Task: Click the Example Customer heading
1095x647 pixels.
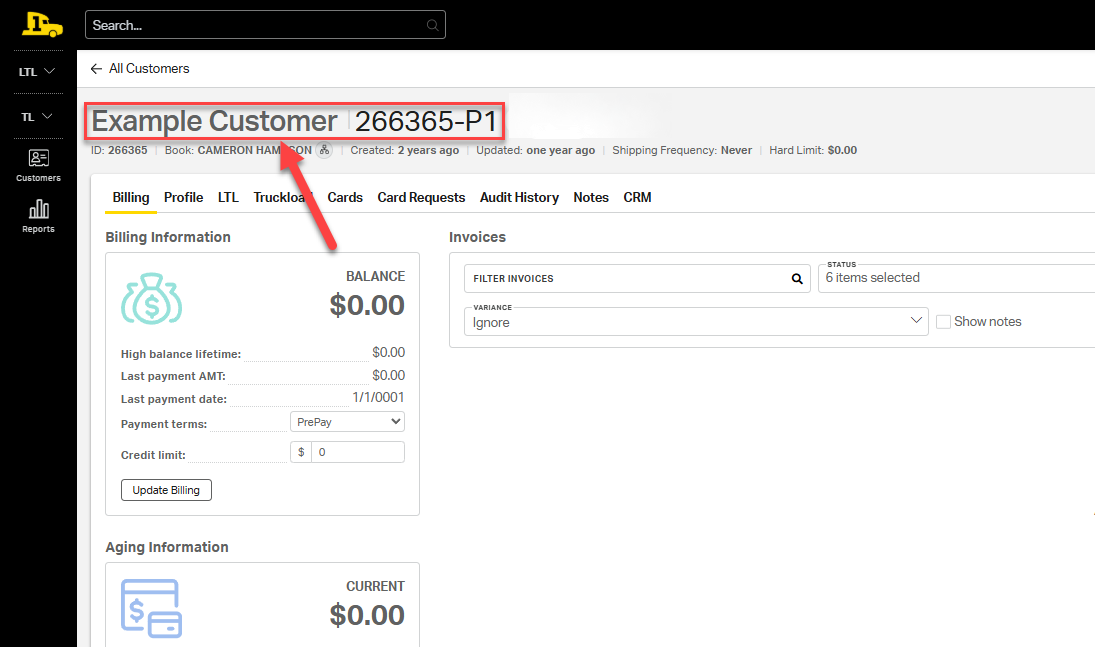Action: [214, 122]
